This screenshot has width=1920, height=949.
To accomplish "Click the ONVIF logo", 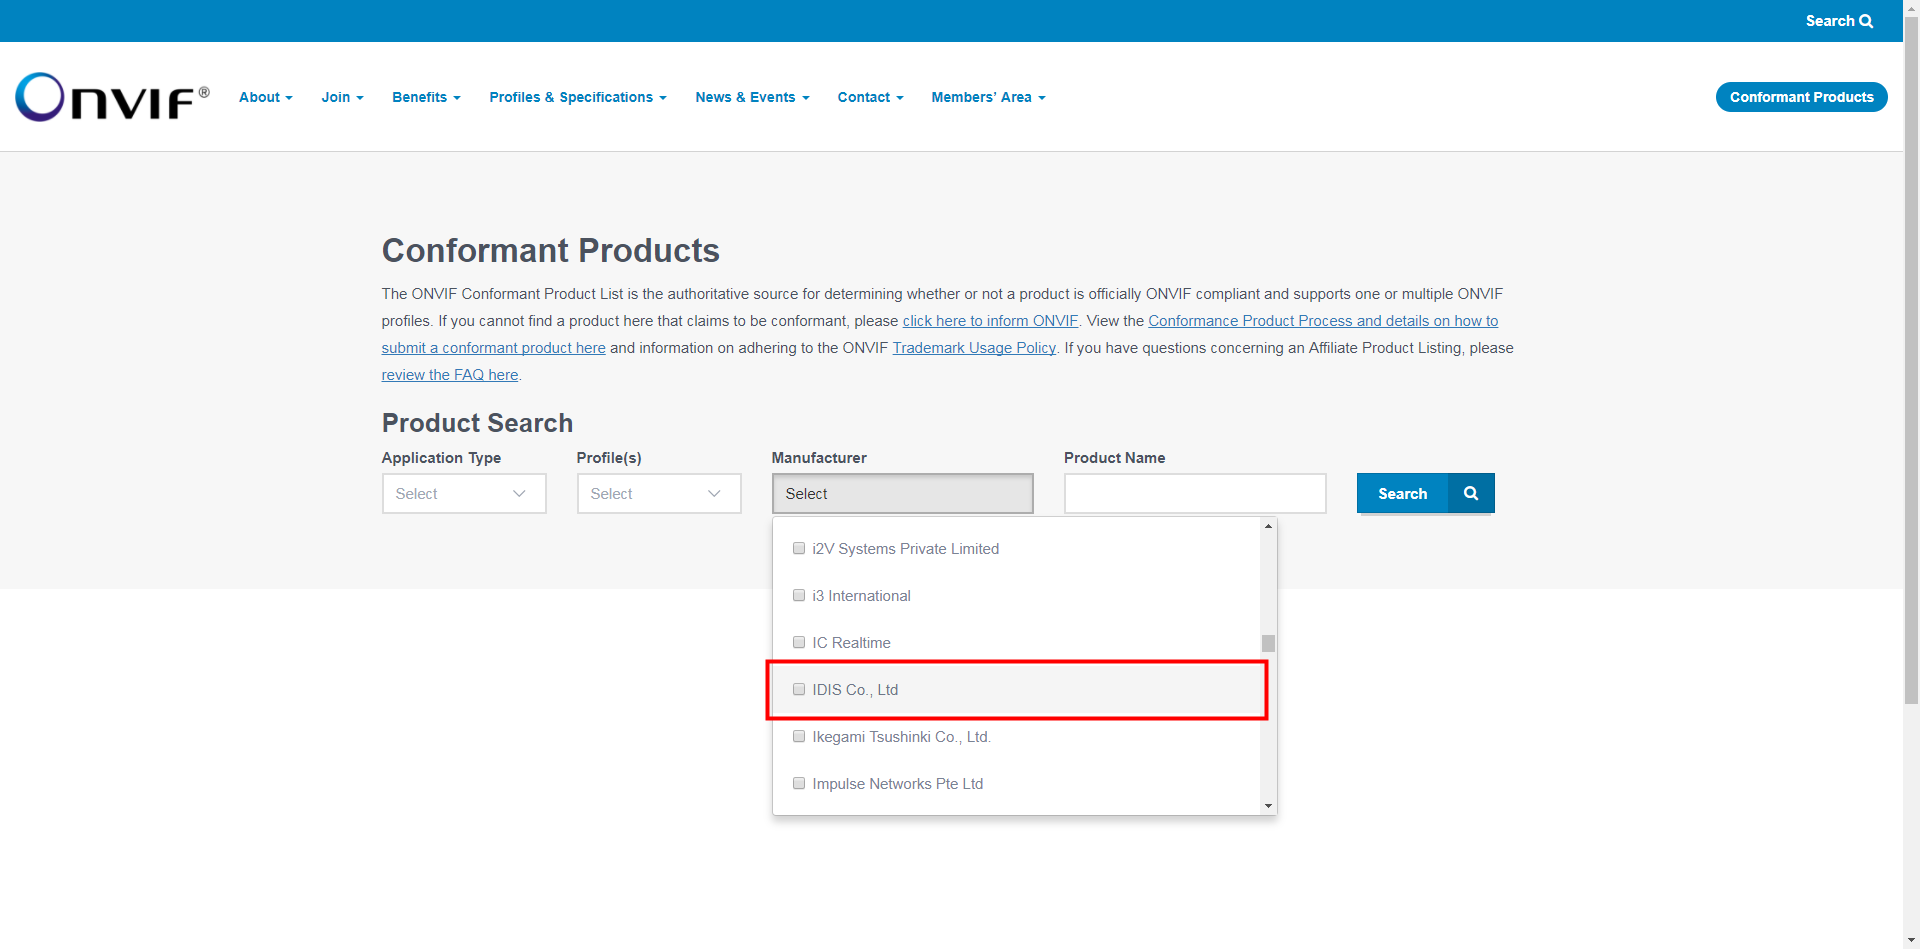I will 112,97.
